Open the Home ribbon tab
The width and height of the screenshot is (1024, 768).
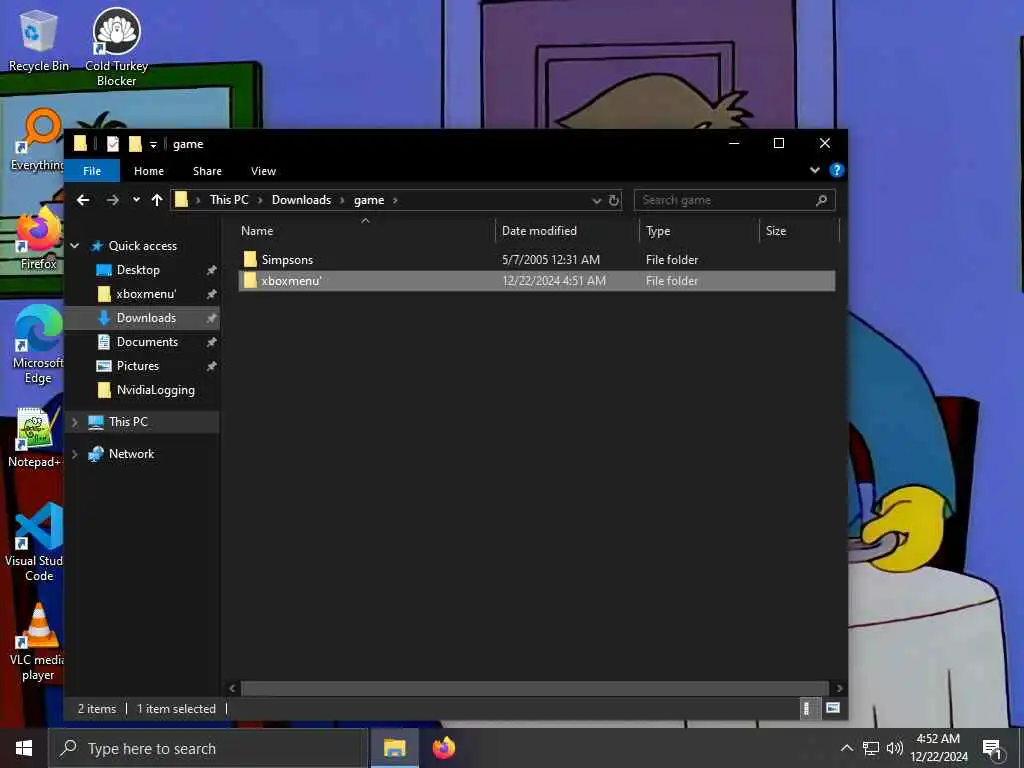[149, 170]
